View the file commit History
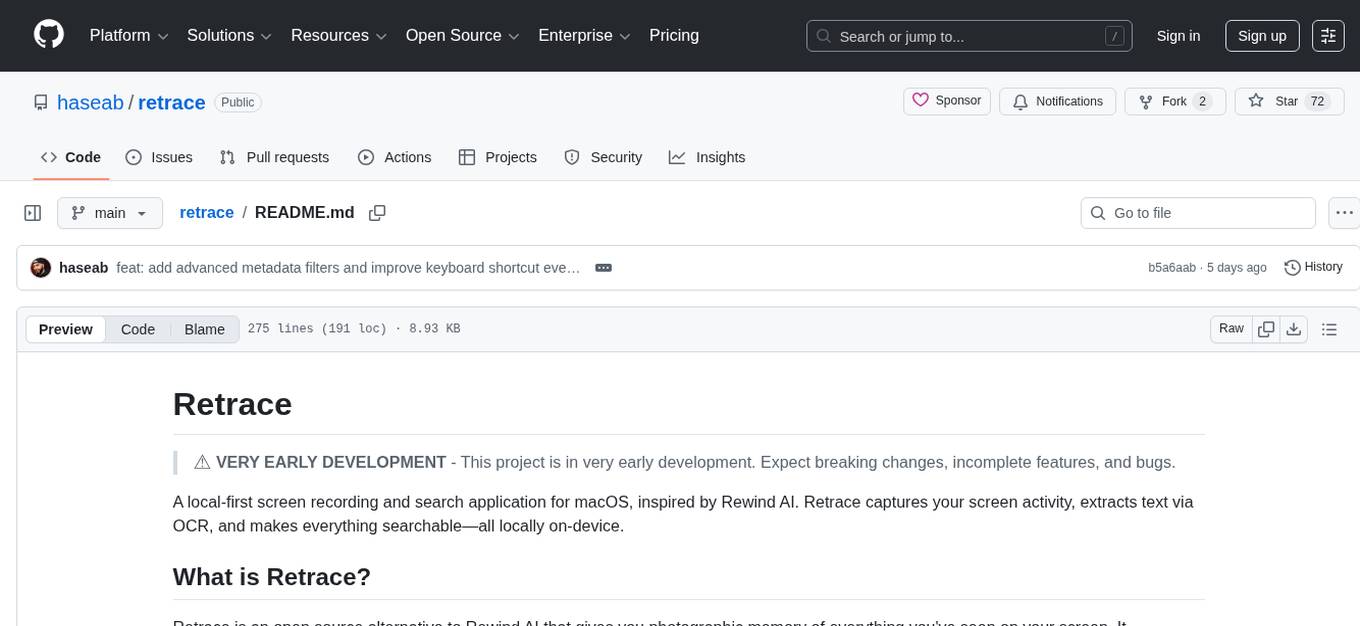The width and height of the screenshot is (1360, 626). (x=1313, y=267)
